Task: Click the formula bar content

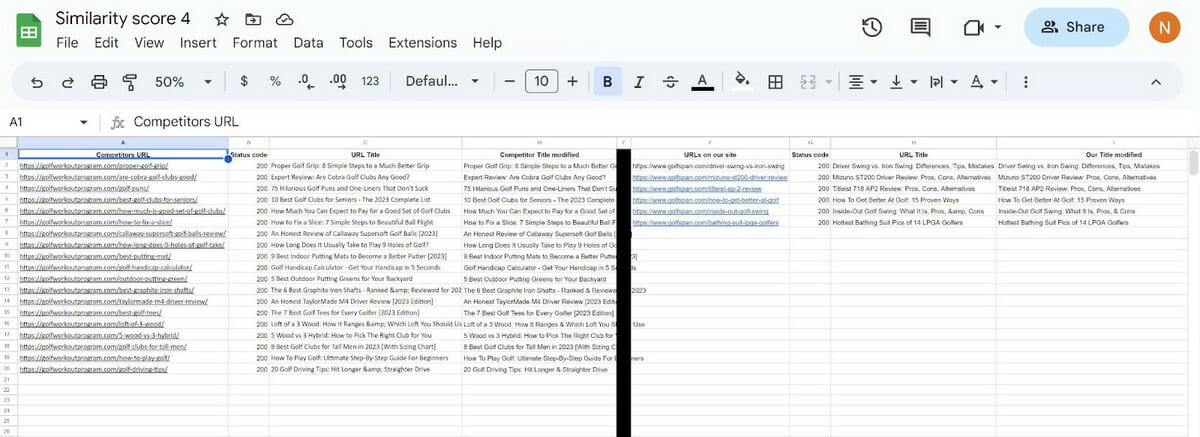Action: 186,122
